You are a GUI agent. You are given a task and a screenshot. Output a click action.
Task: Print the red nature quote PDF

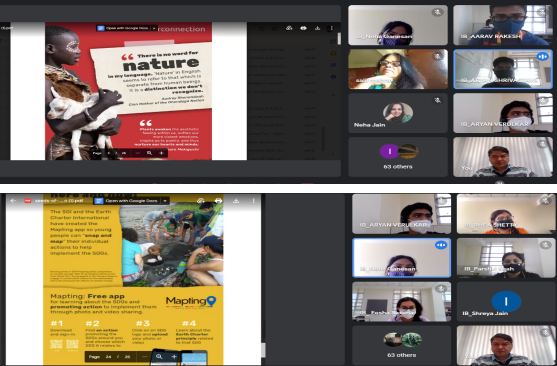[x=303, y=28]
